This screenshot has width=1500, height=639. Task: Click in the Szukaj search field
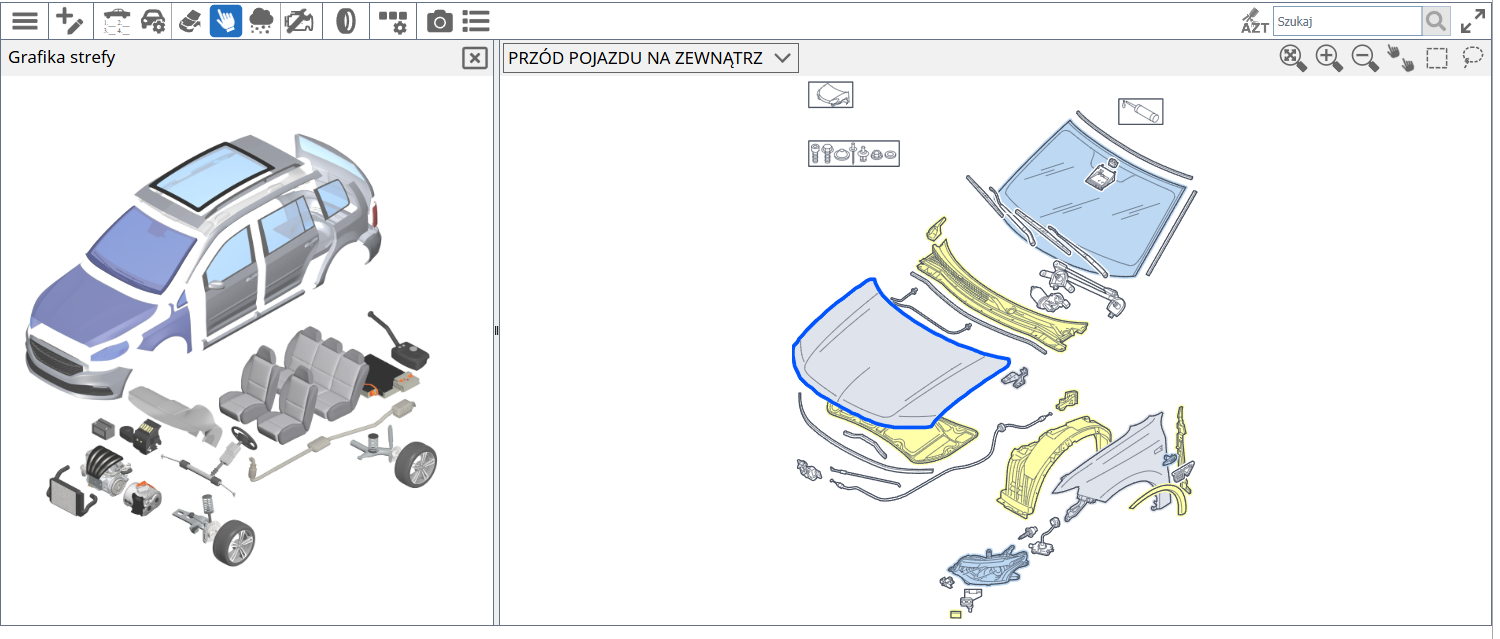point(1346,21)
